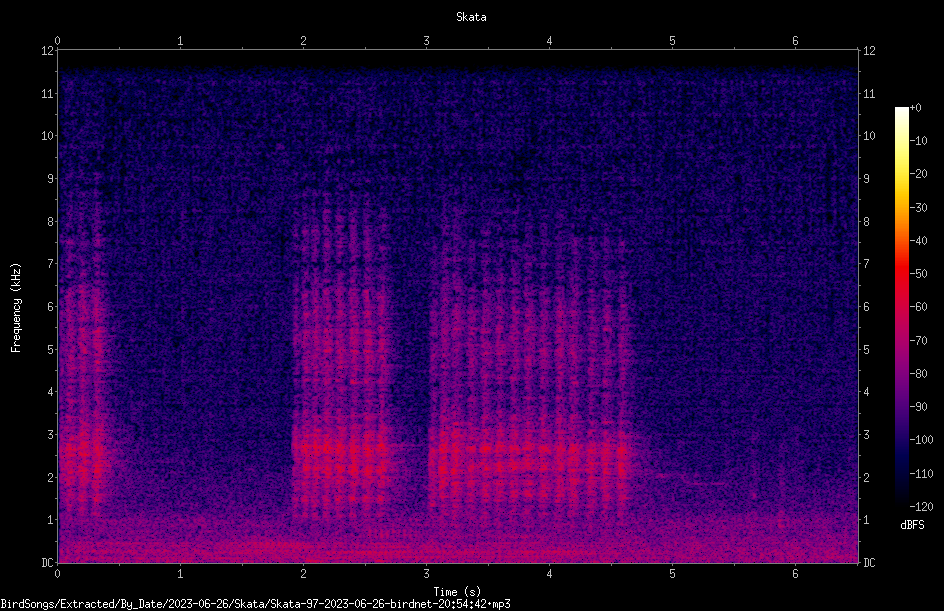Click the "+0" color scale value
This screenshot has height=611, width=944.
(915, 108)
